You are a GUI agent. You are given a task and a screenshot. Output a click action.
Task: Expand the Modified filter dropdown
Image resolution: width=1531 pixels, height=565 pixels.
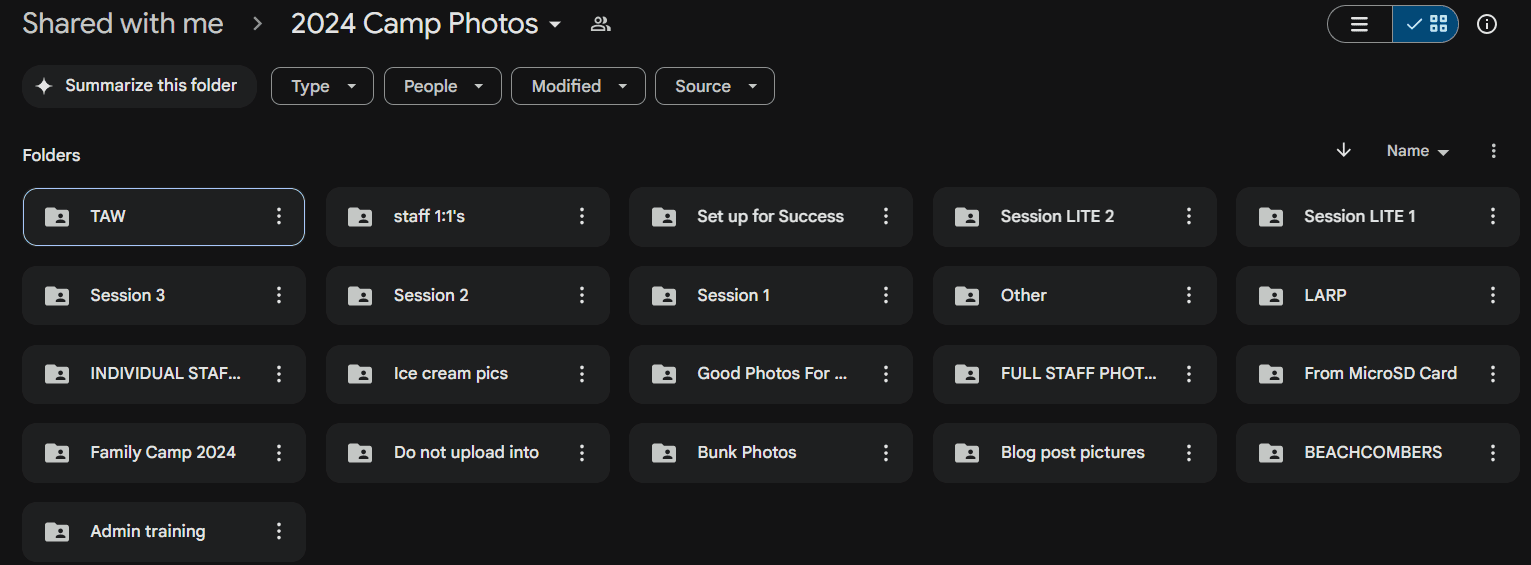578,86
